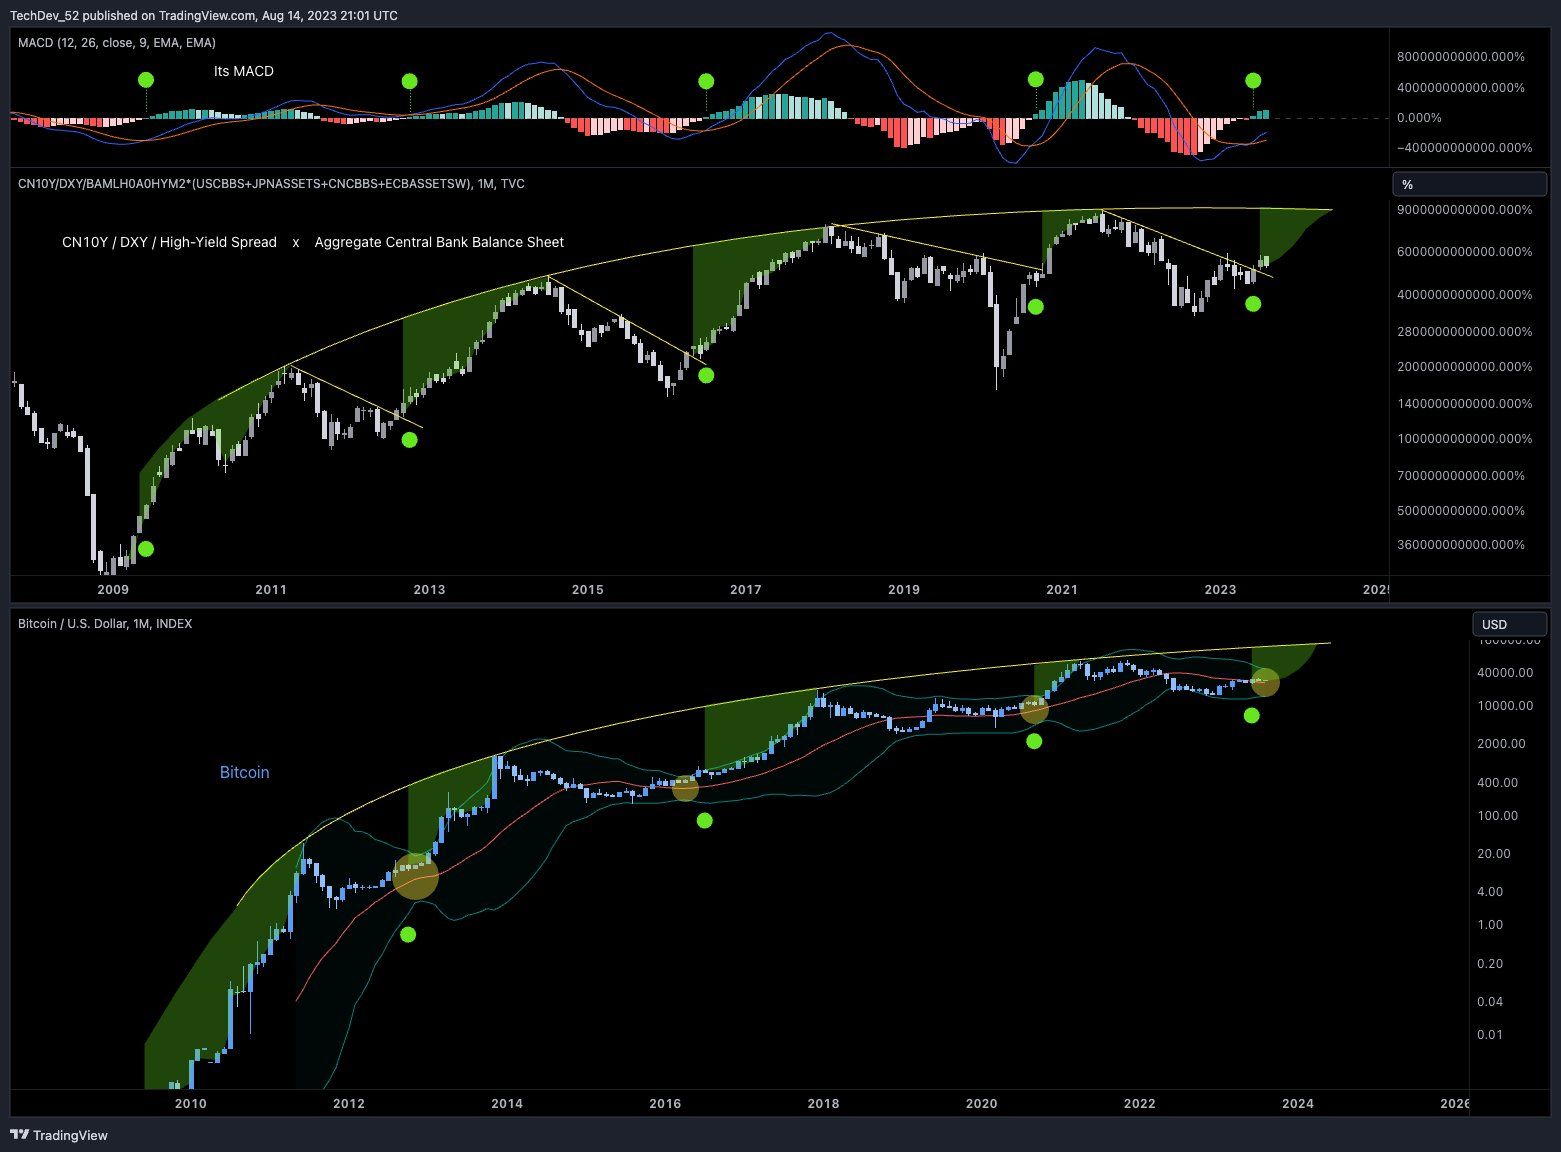Click the 40000.00 level on Bitcoin price scale
Screen dimensions: 1561x1152
tap(1505, 673)
